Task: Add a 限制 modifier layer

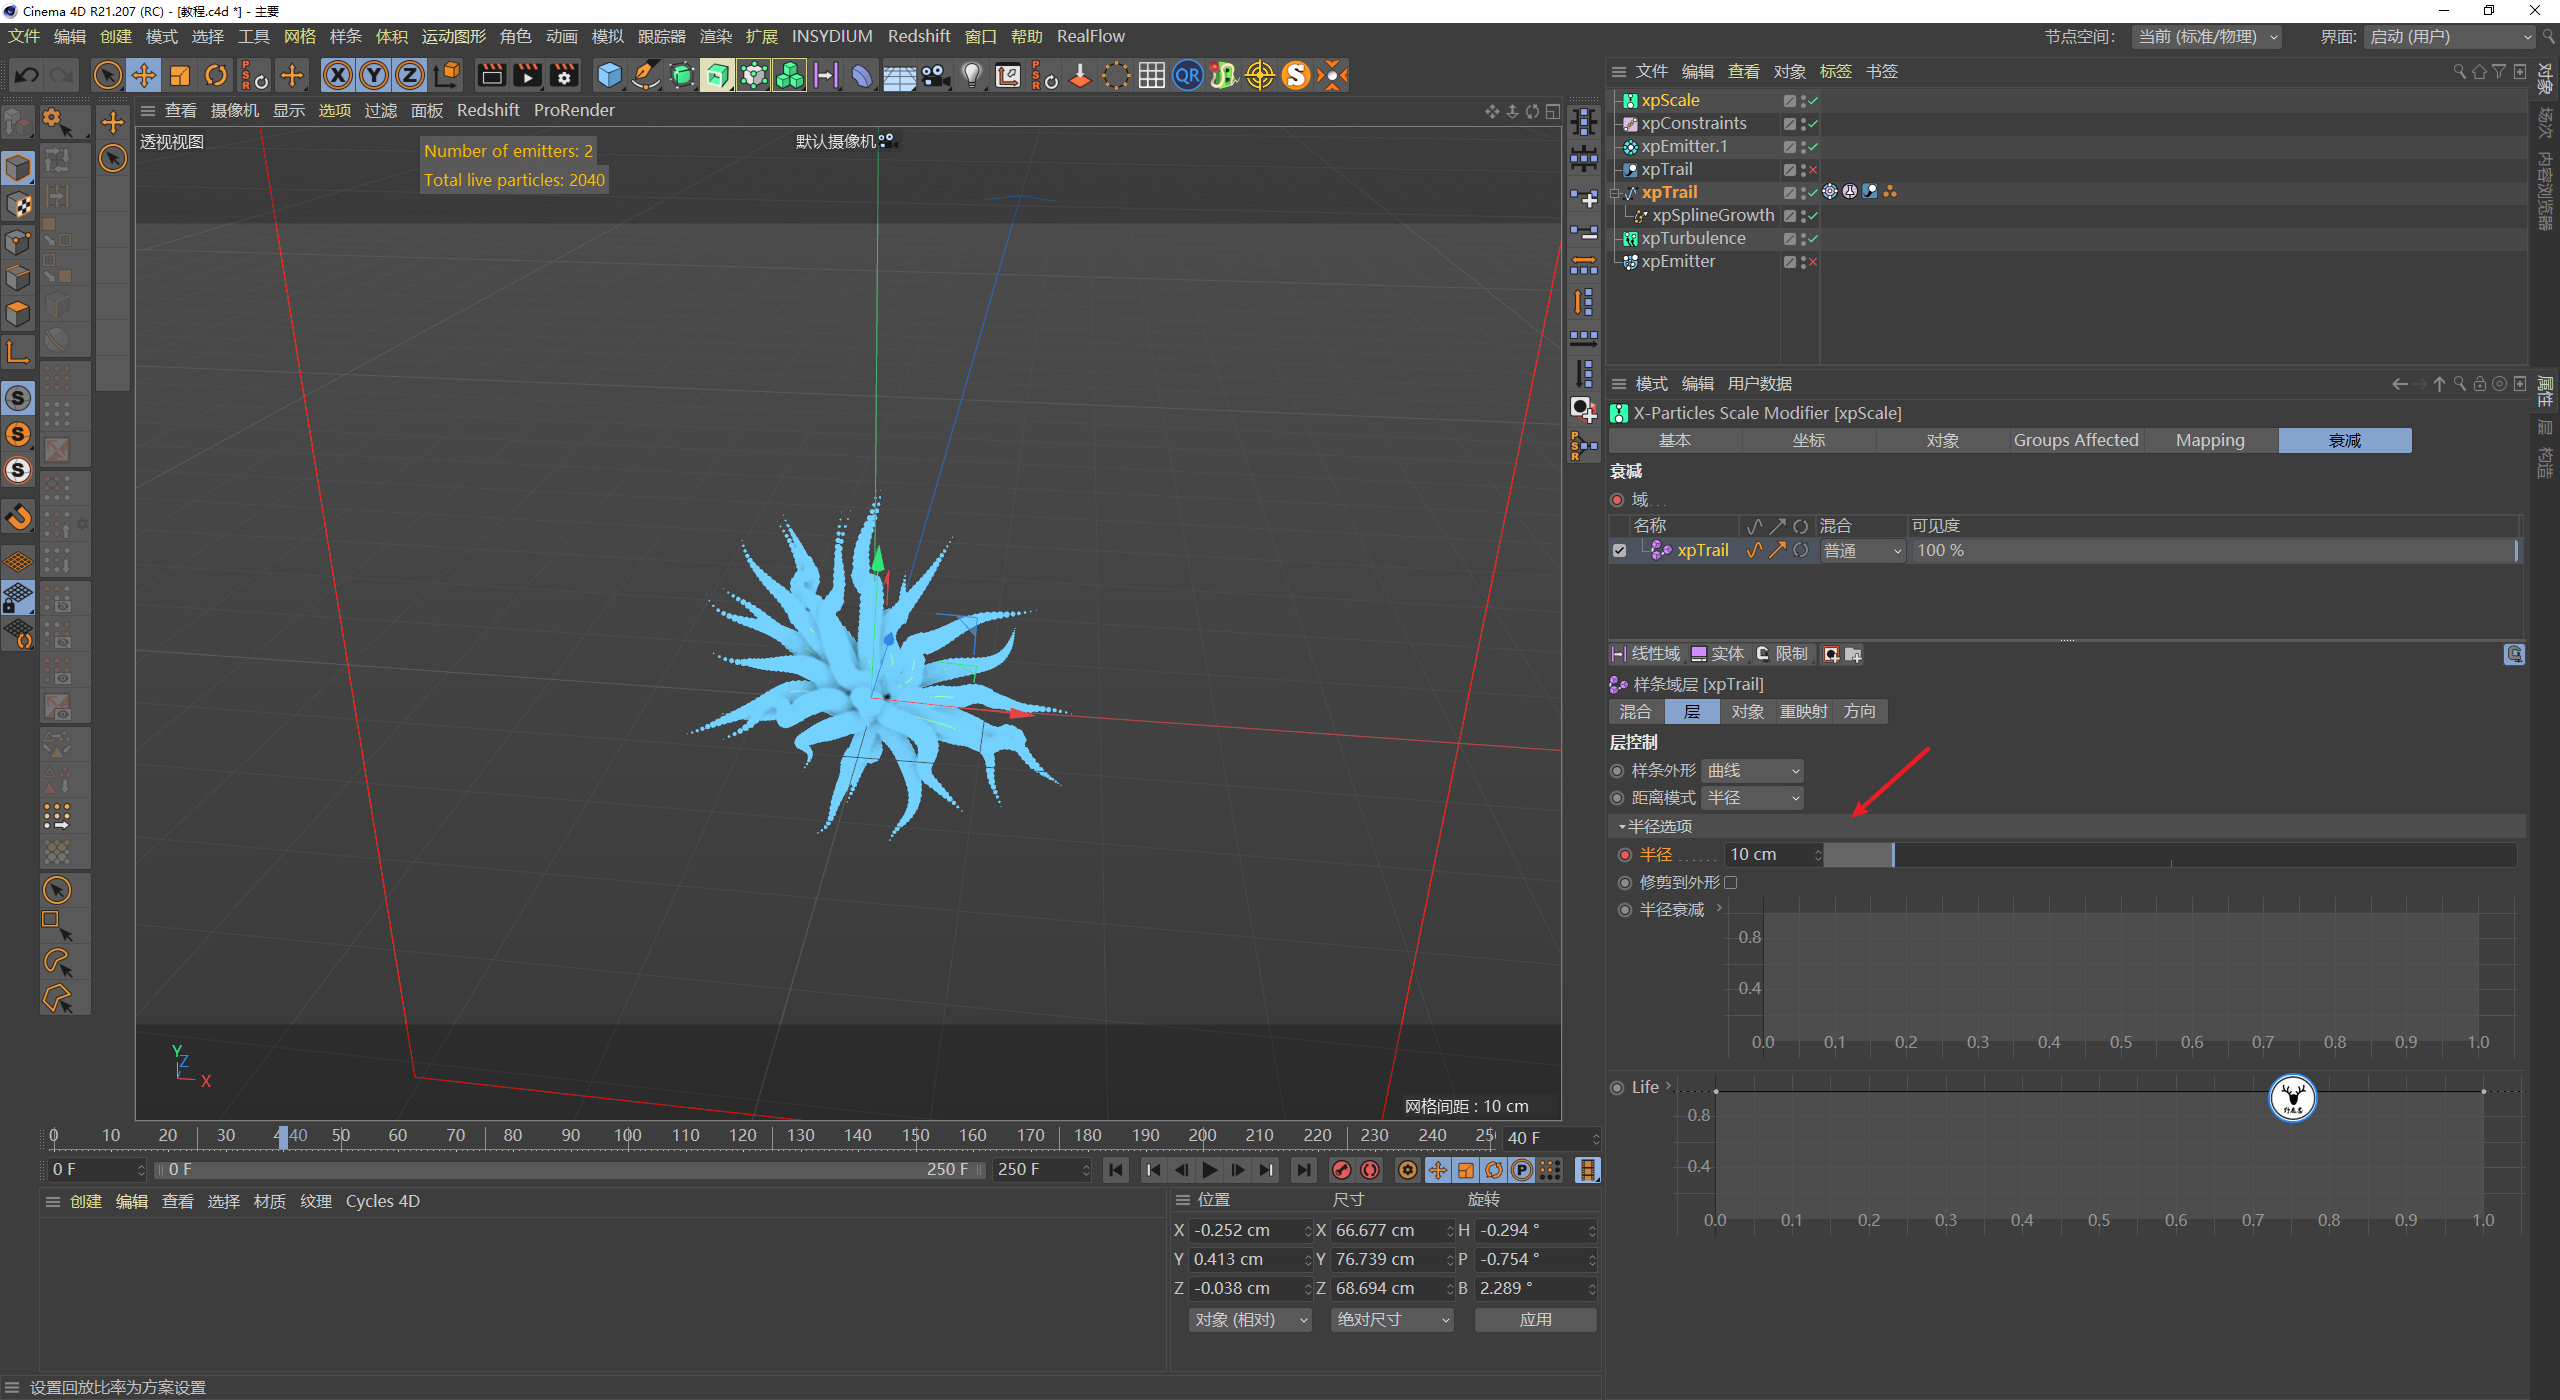Action: click(x=1782, y=654)
